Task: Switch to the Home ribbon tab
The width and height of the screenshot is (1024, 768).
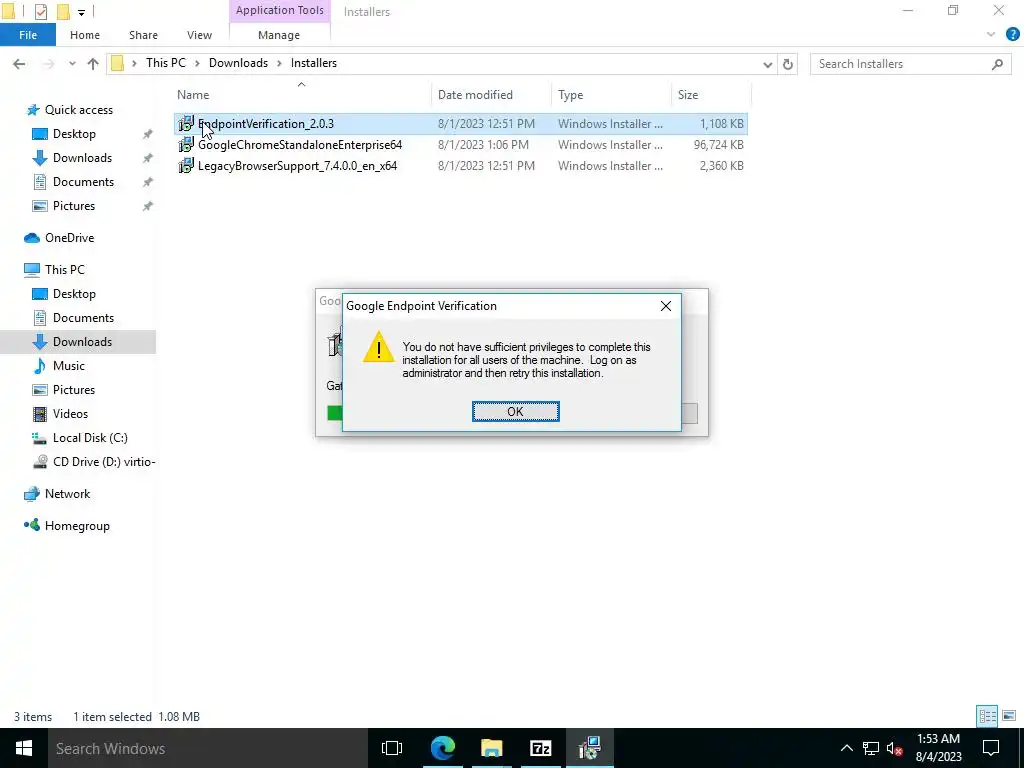Action: (85, 35)
